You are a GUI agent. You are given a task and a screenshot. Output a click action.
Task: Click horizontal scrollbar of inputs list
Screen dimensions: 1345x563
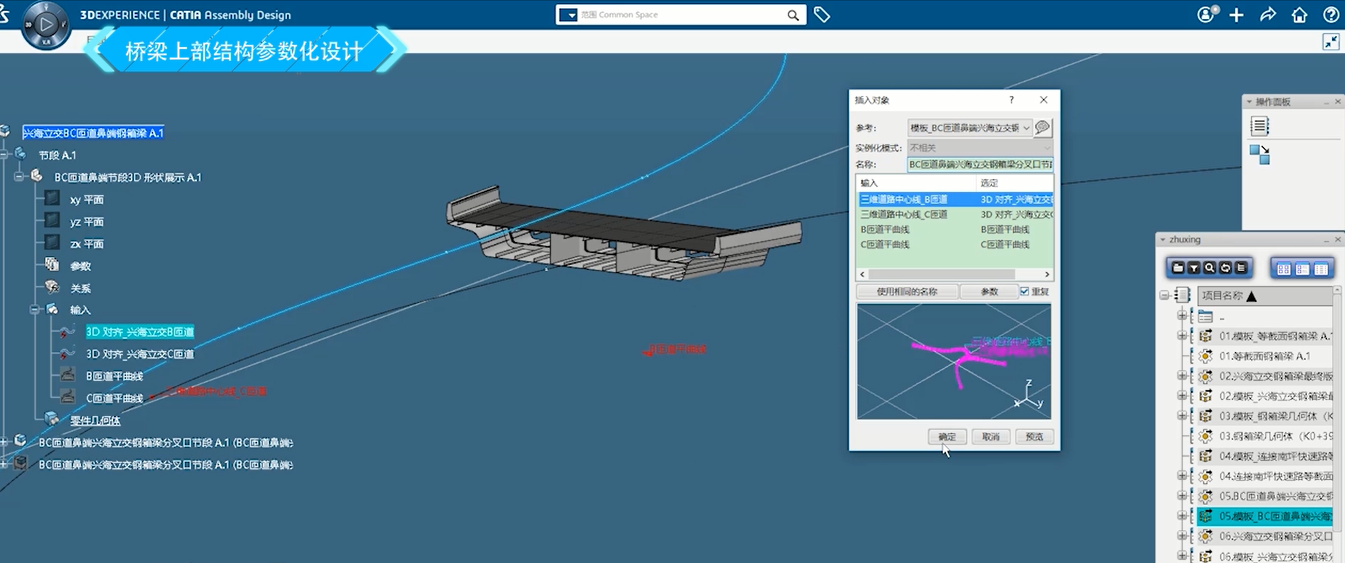click(955, 274)
